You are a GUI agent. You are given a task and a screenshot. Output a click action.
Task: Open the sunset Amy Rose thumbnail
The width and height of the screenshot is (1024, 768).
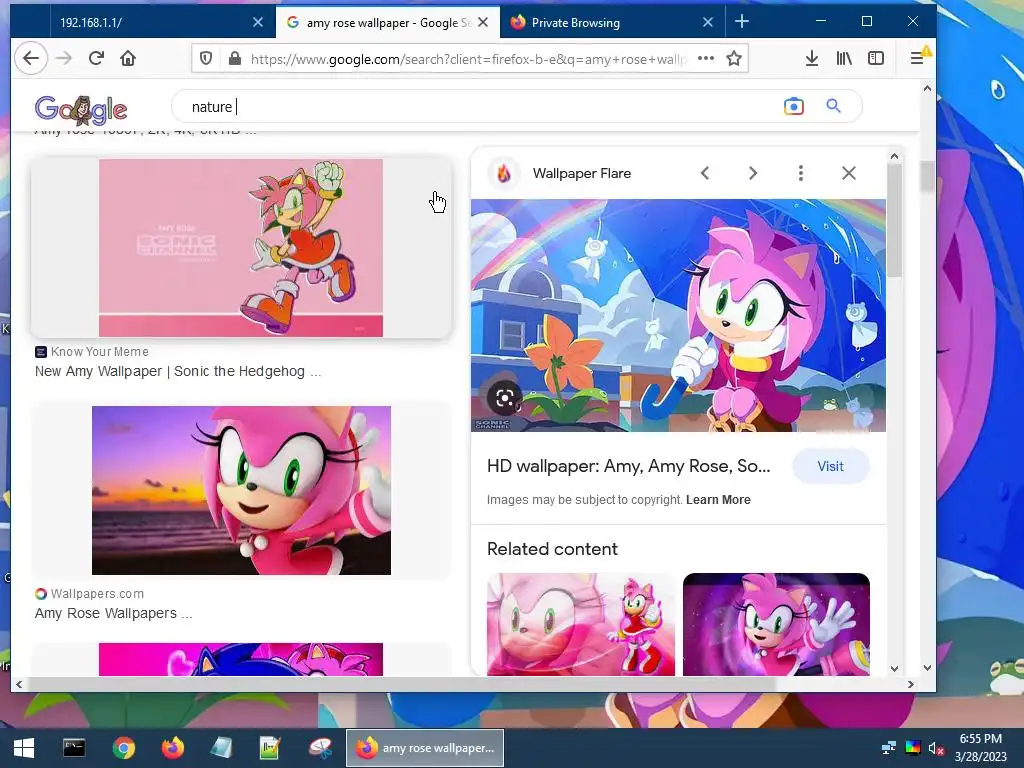tap(241, 490)
